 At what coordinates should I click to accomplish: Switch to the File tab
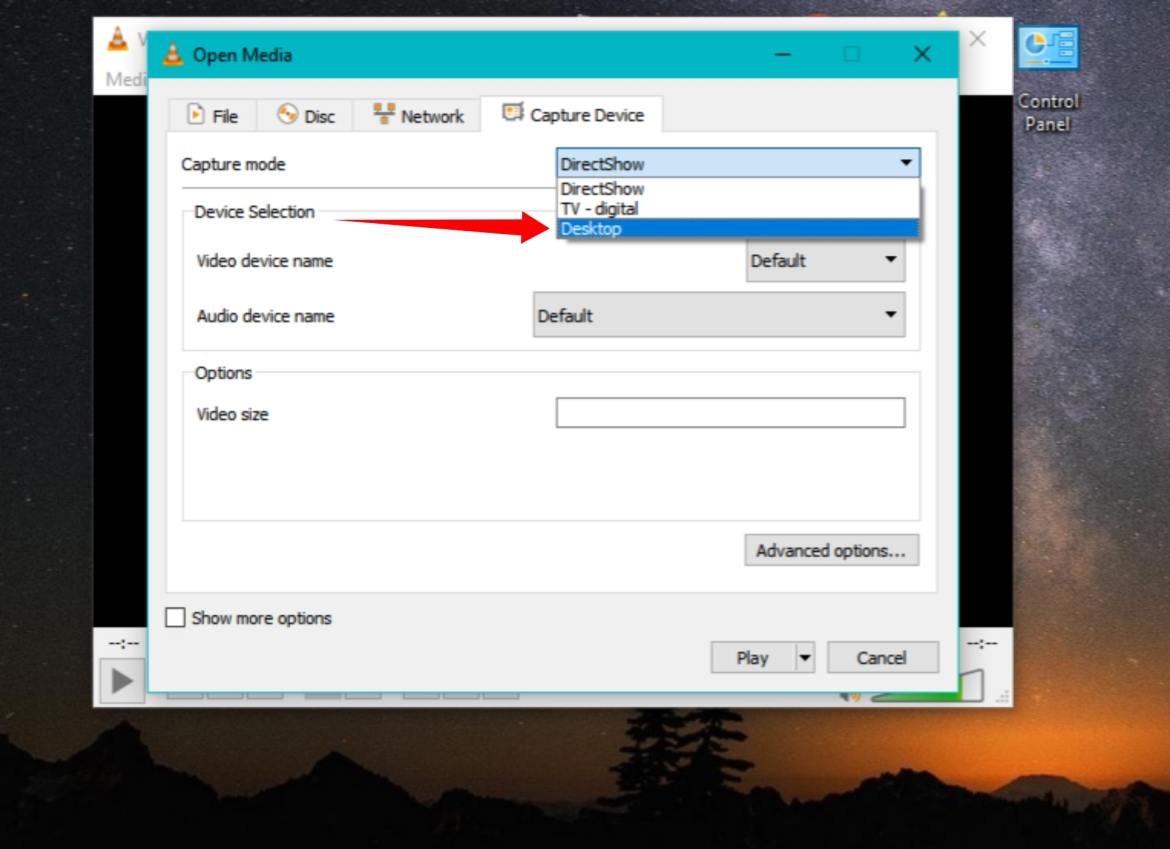213,116
